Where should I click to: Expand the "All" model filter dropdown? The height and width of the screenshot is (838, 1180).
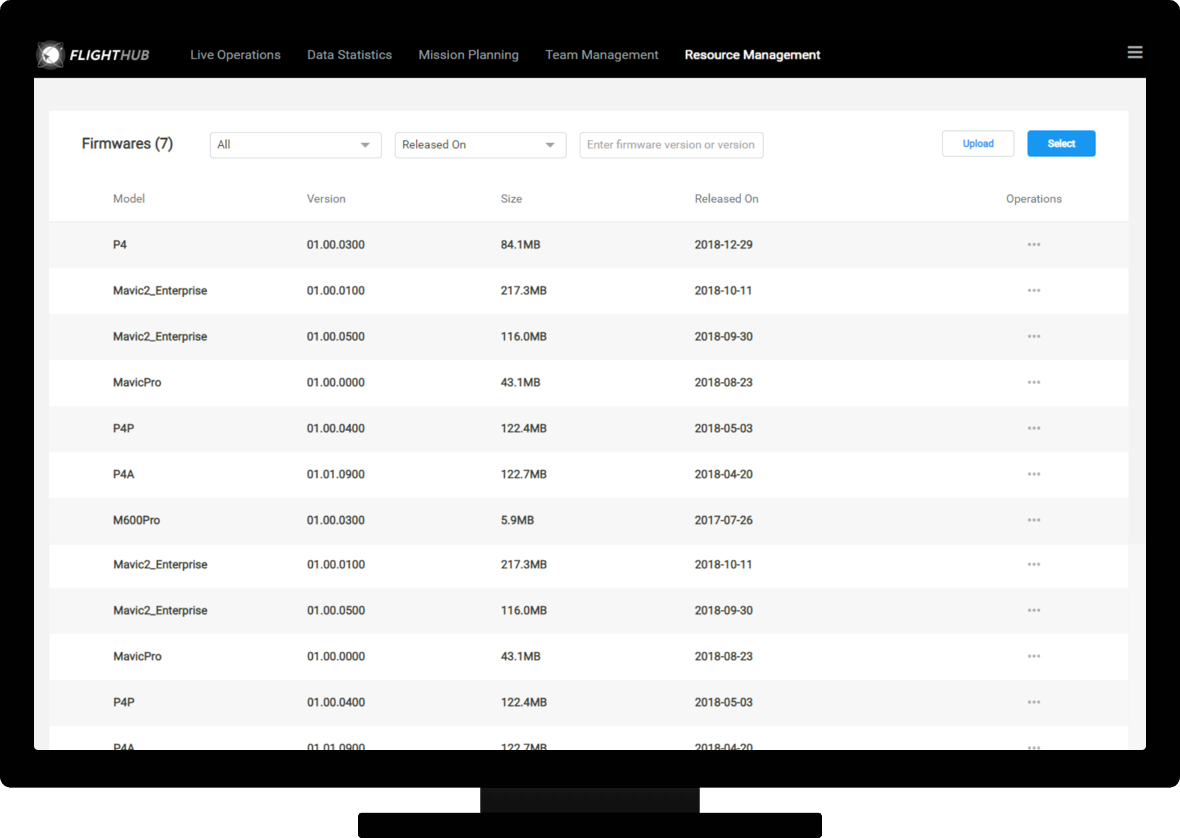pyautogui.click(x=295, y=145)
